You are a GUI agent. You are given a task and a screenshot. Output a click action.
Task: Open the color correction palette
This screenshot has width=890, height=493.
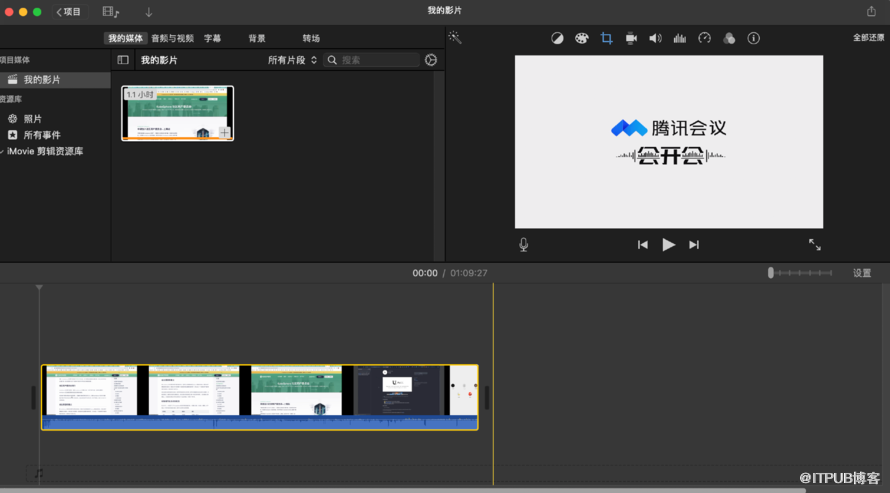(x=581, y=38)
